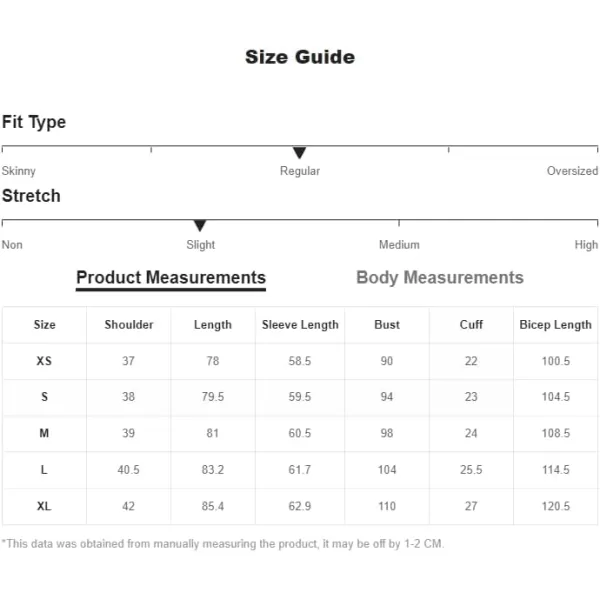Image resolution: width=600 pixels, height=600 pixels.
Task: Switch to the Product Measurements tab
Action: 171,278
